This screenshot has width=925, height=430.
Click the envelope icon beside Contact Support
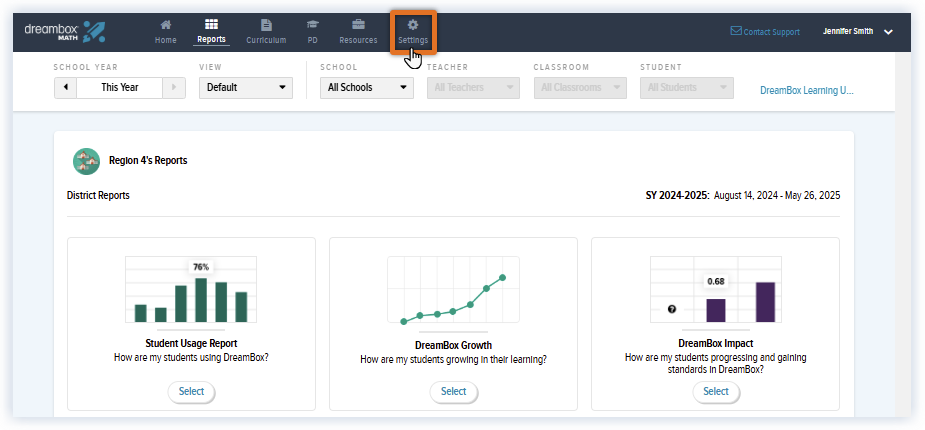point(736,31)
